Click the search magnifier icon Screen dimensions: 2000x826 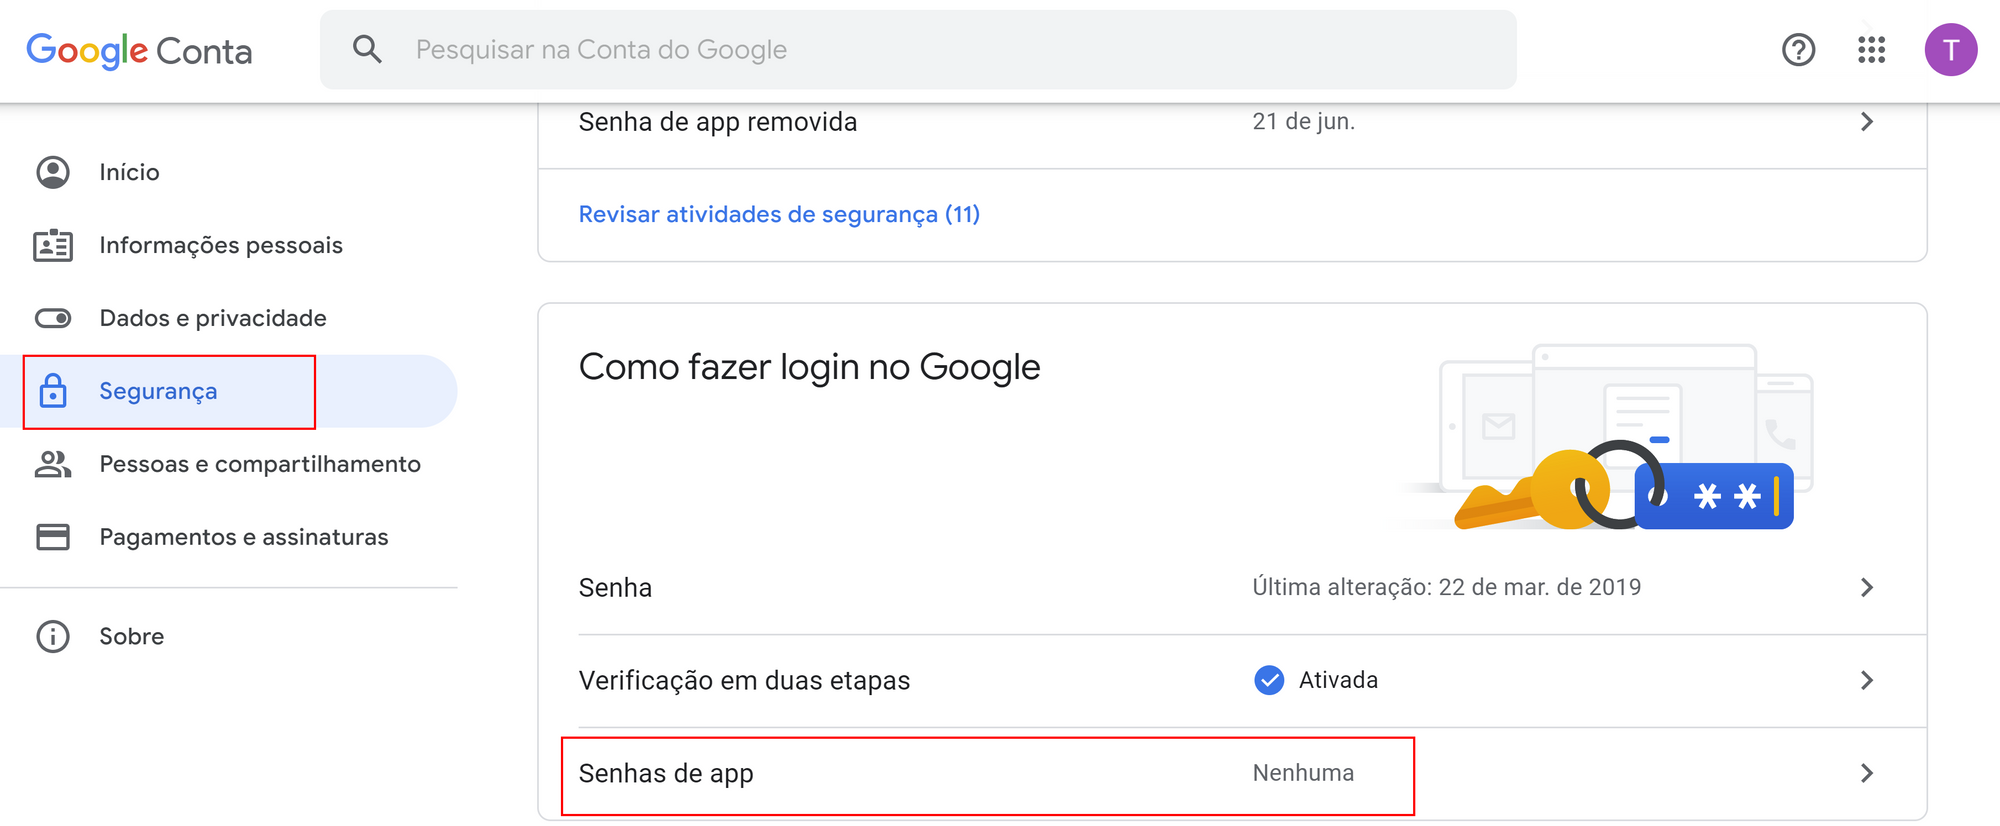pyautogui.click(x=367, y=49)
